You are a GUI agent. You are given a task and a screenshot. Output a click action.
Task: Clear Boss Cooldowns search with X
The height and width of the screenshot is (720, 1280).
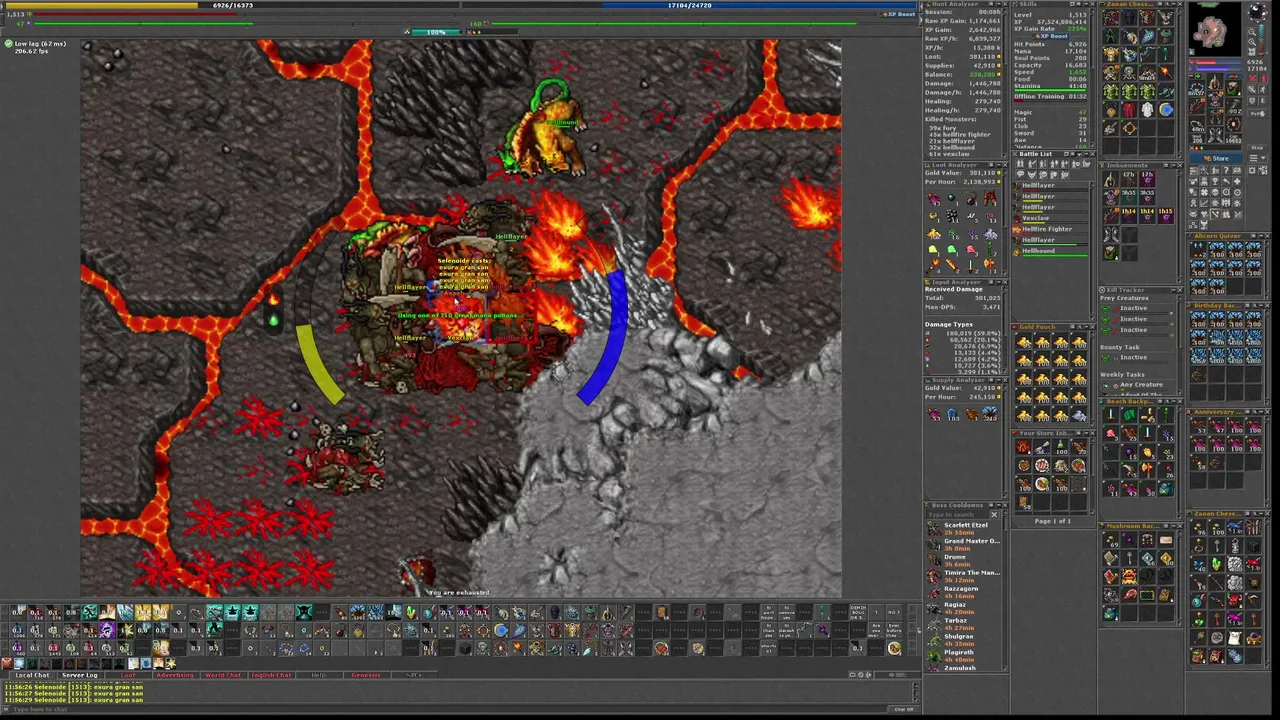coord(994,515)
